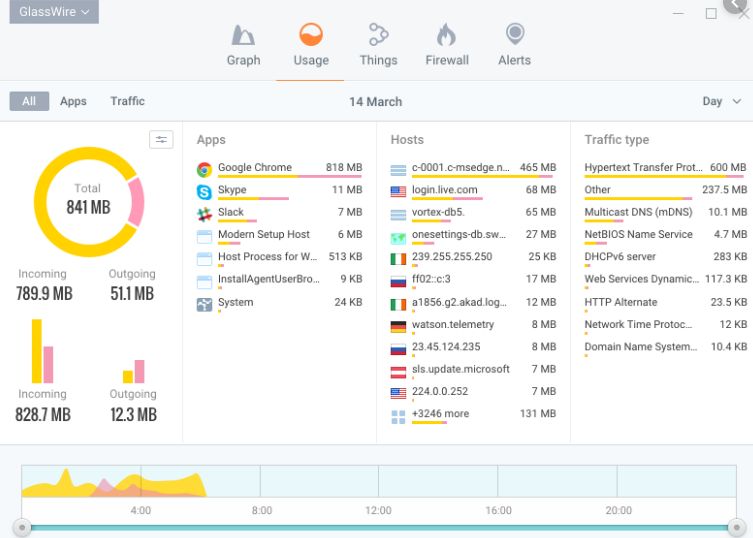Screen dimensions: 753x538
Task: Switch to the Apps filter tab
Action: pos(73,101)
